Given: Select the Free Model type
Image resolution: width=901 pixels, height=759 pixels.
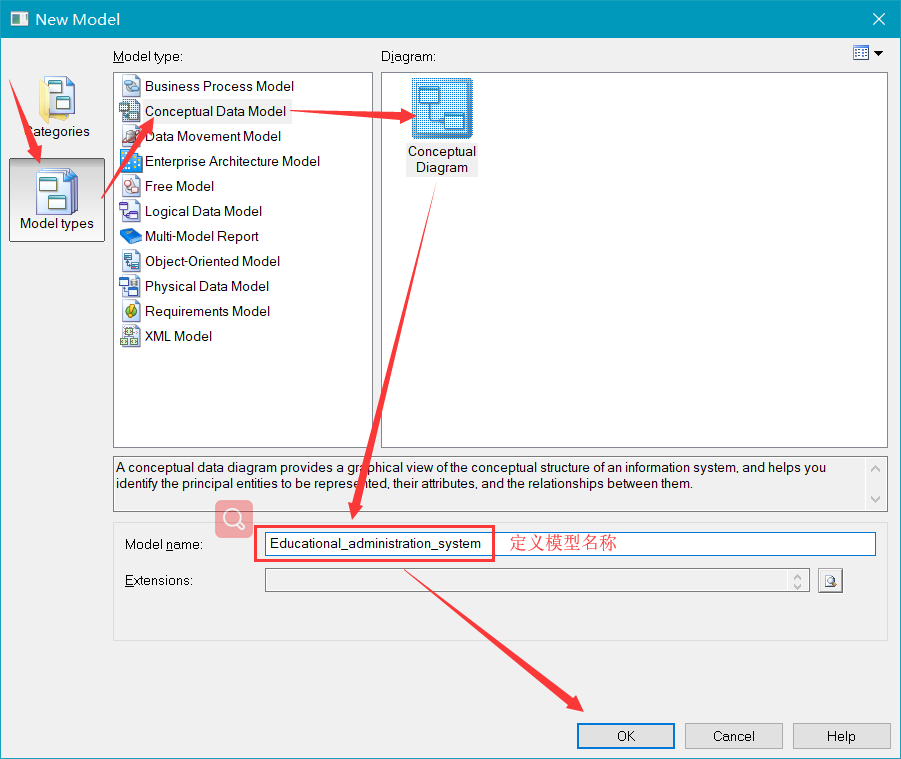Looking at the screenshot, I should click(x=180, y=186).
